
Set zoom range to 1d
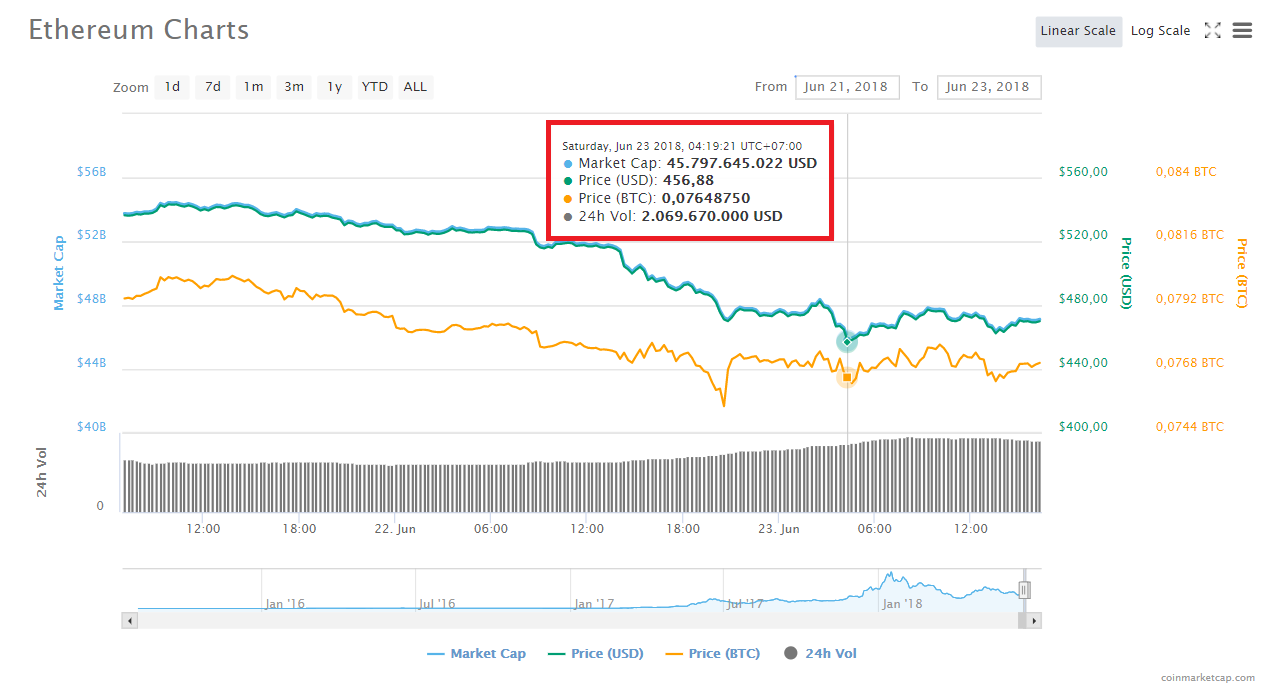point(173,87)
